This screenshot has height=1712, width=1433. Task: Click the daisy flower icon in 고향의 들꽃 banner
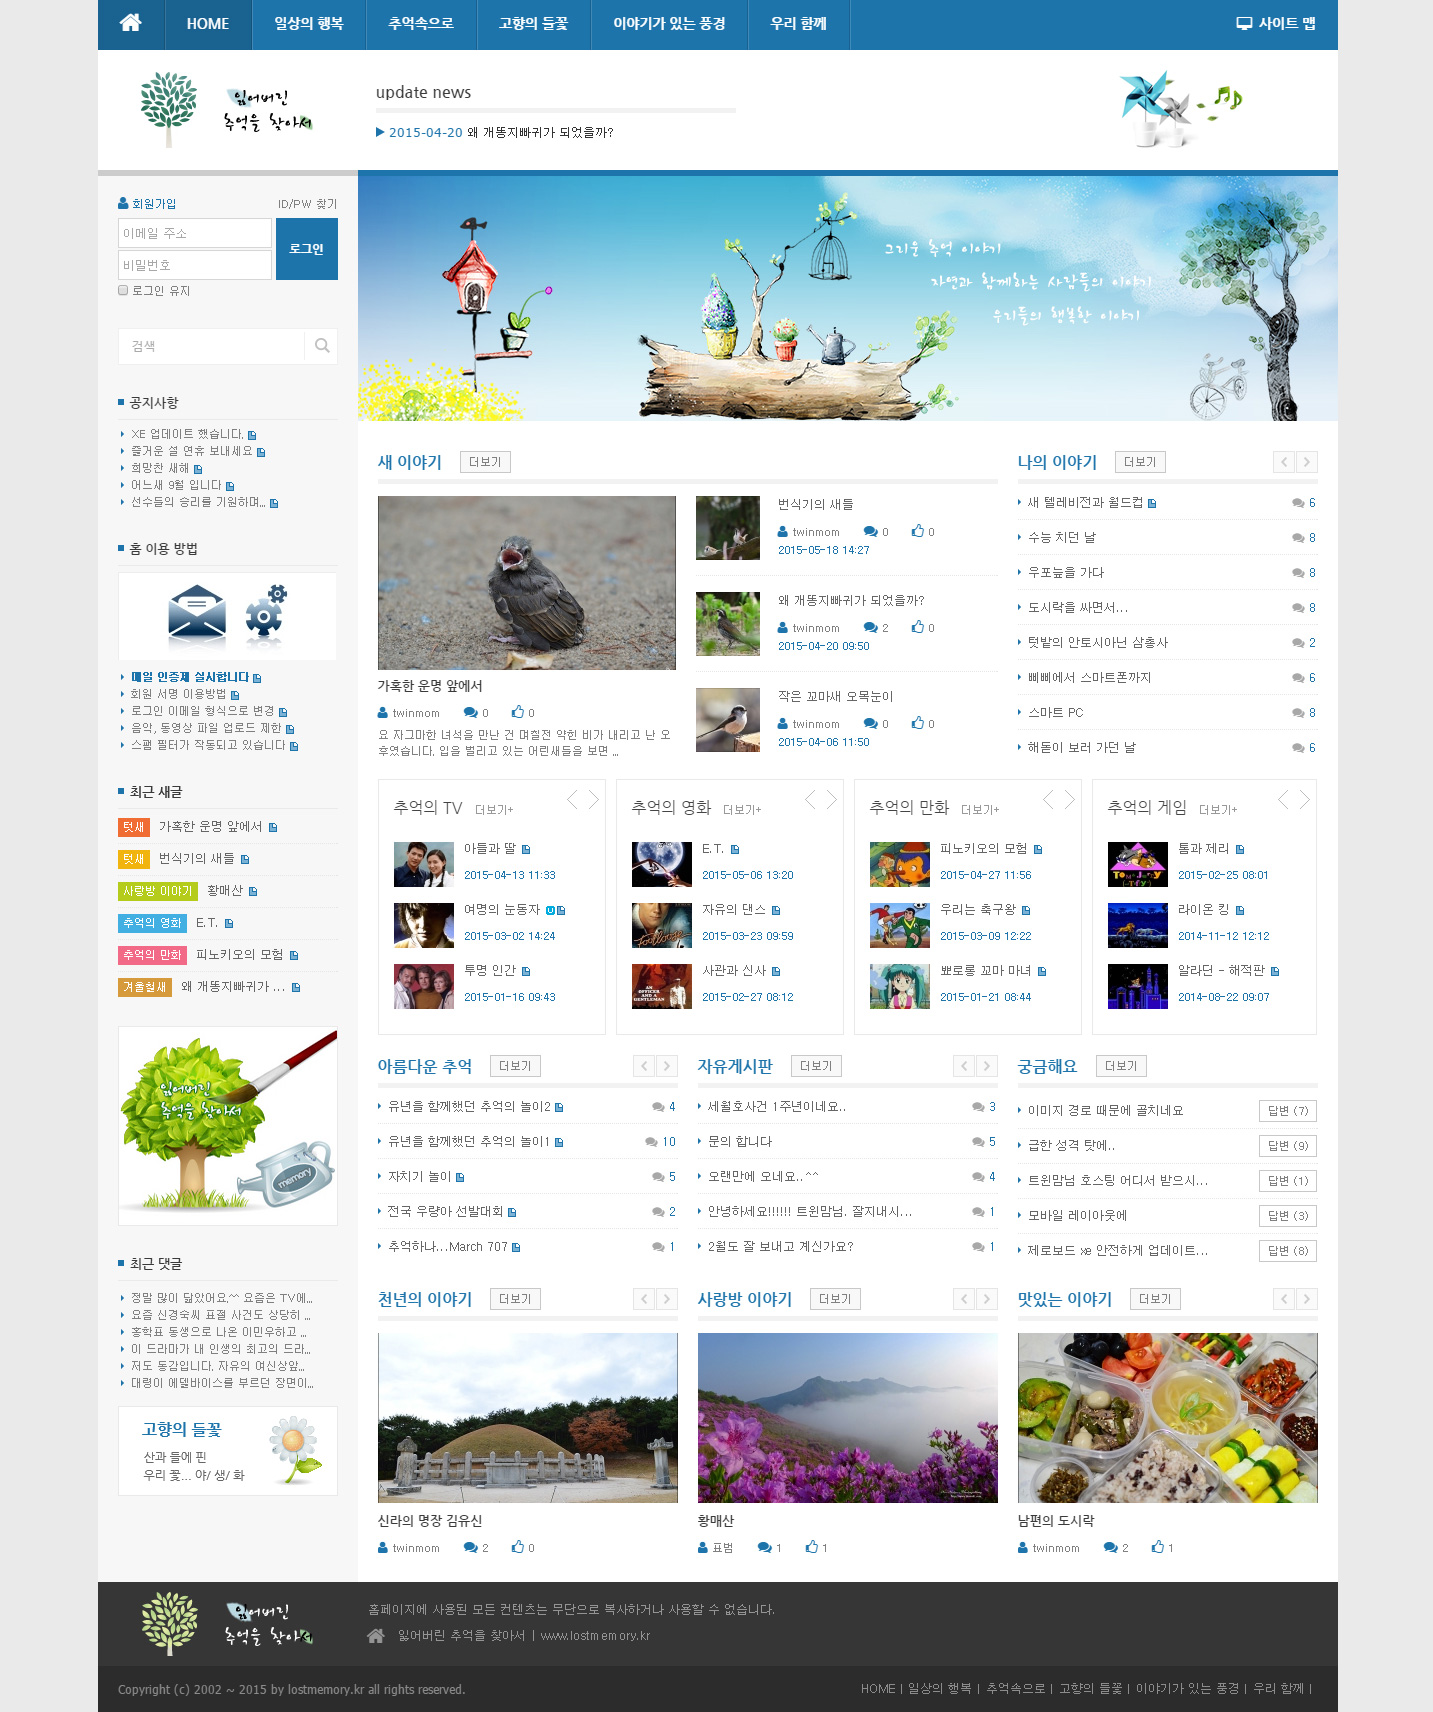click(293, 1449)
